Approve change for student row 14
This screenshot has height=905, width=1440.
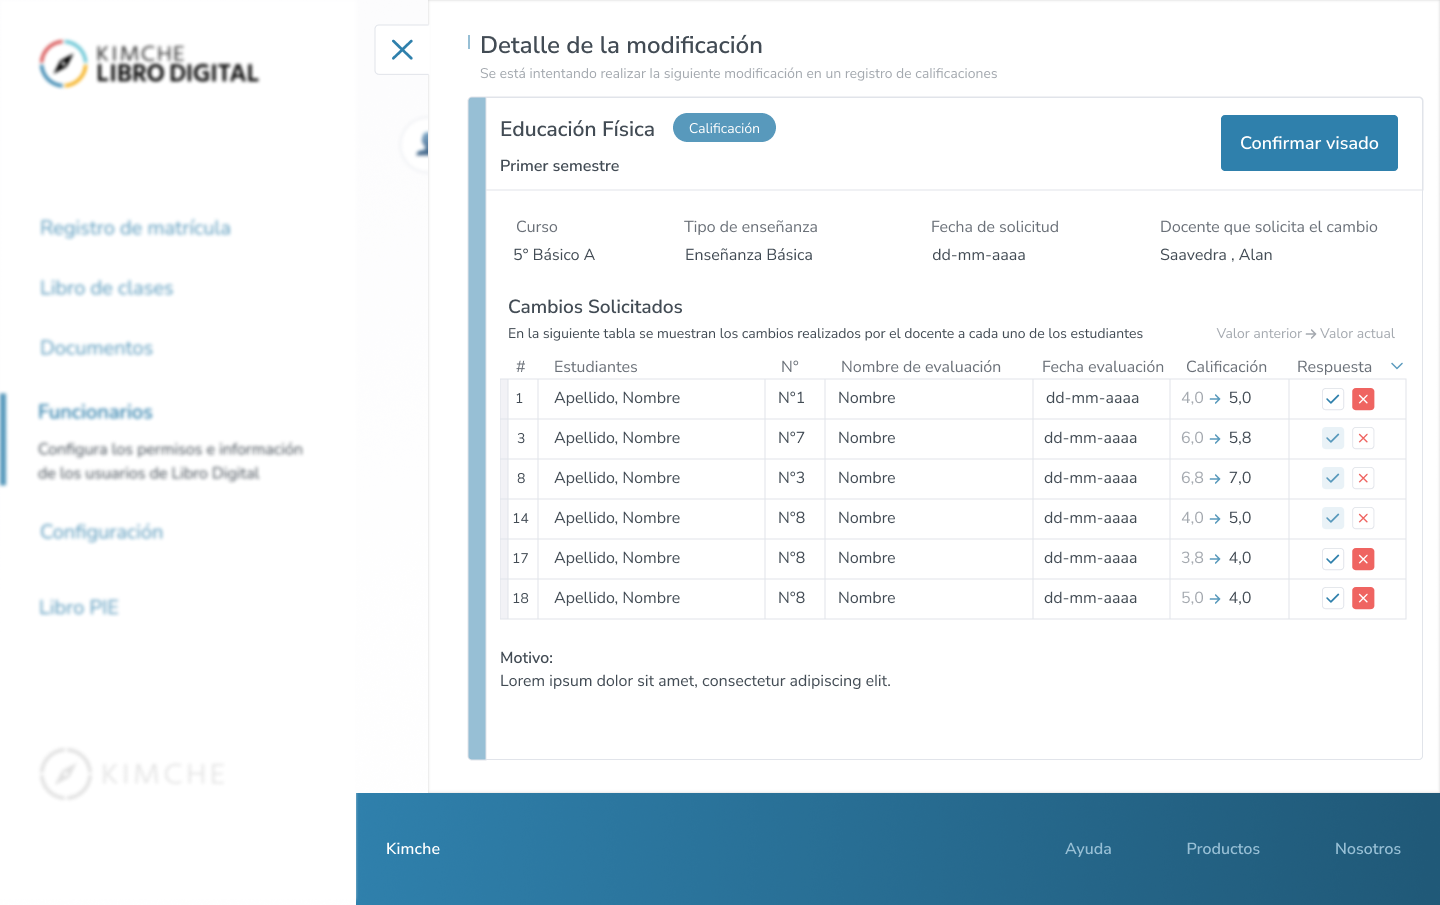pos(1333,518)
